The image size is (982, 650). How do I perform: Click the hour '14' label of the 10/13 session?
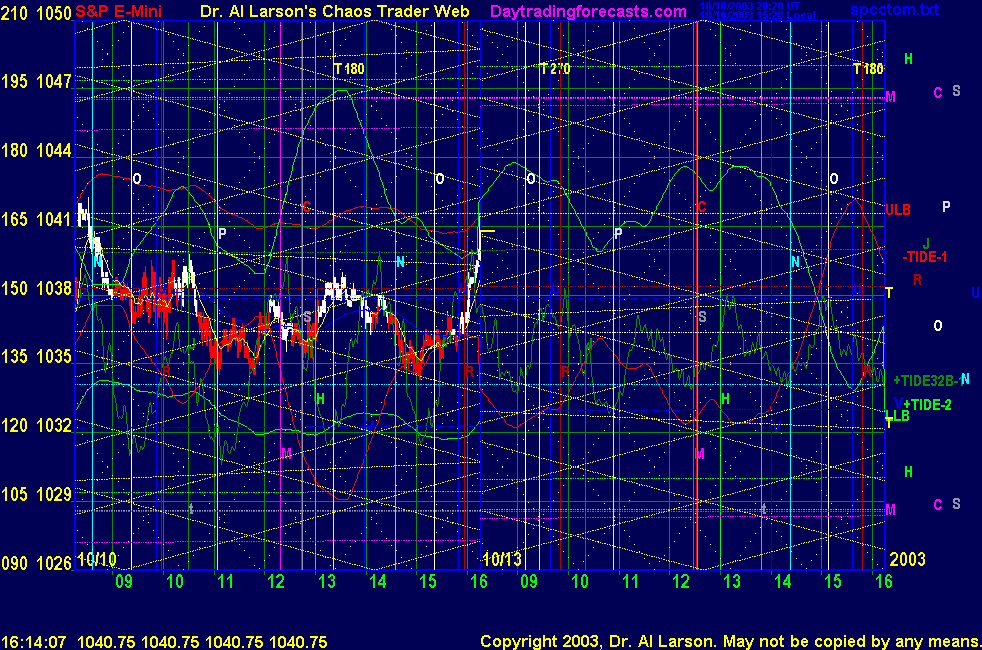783,582
